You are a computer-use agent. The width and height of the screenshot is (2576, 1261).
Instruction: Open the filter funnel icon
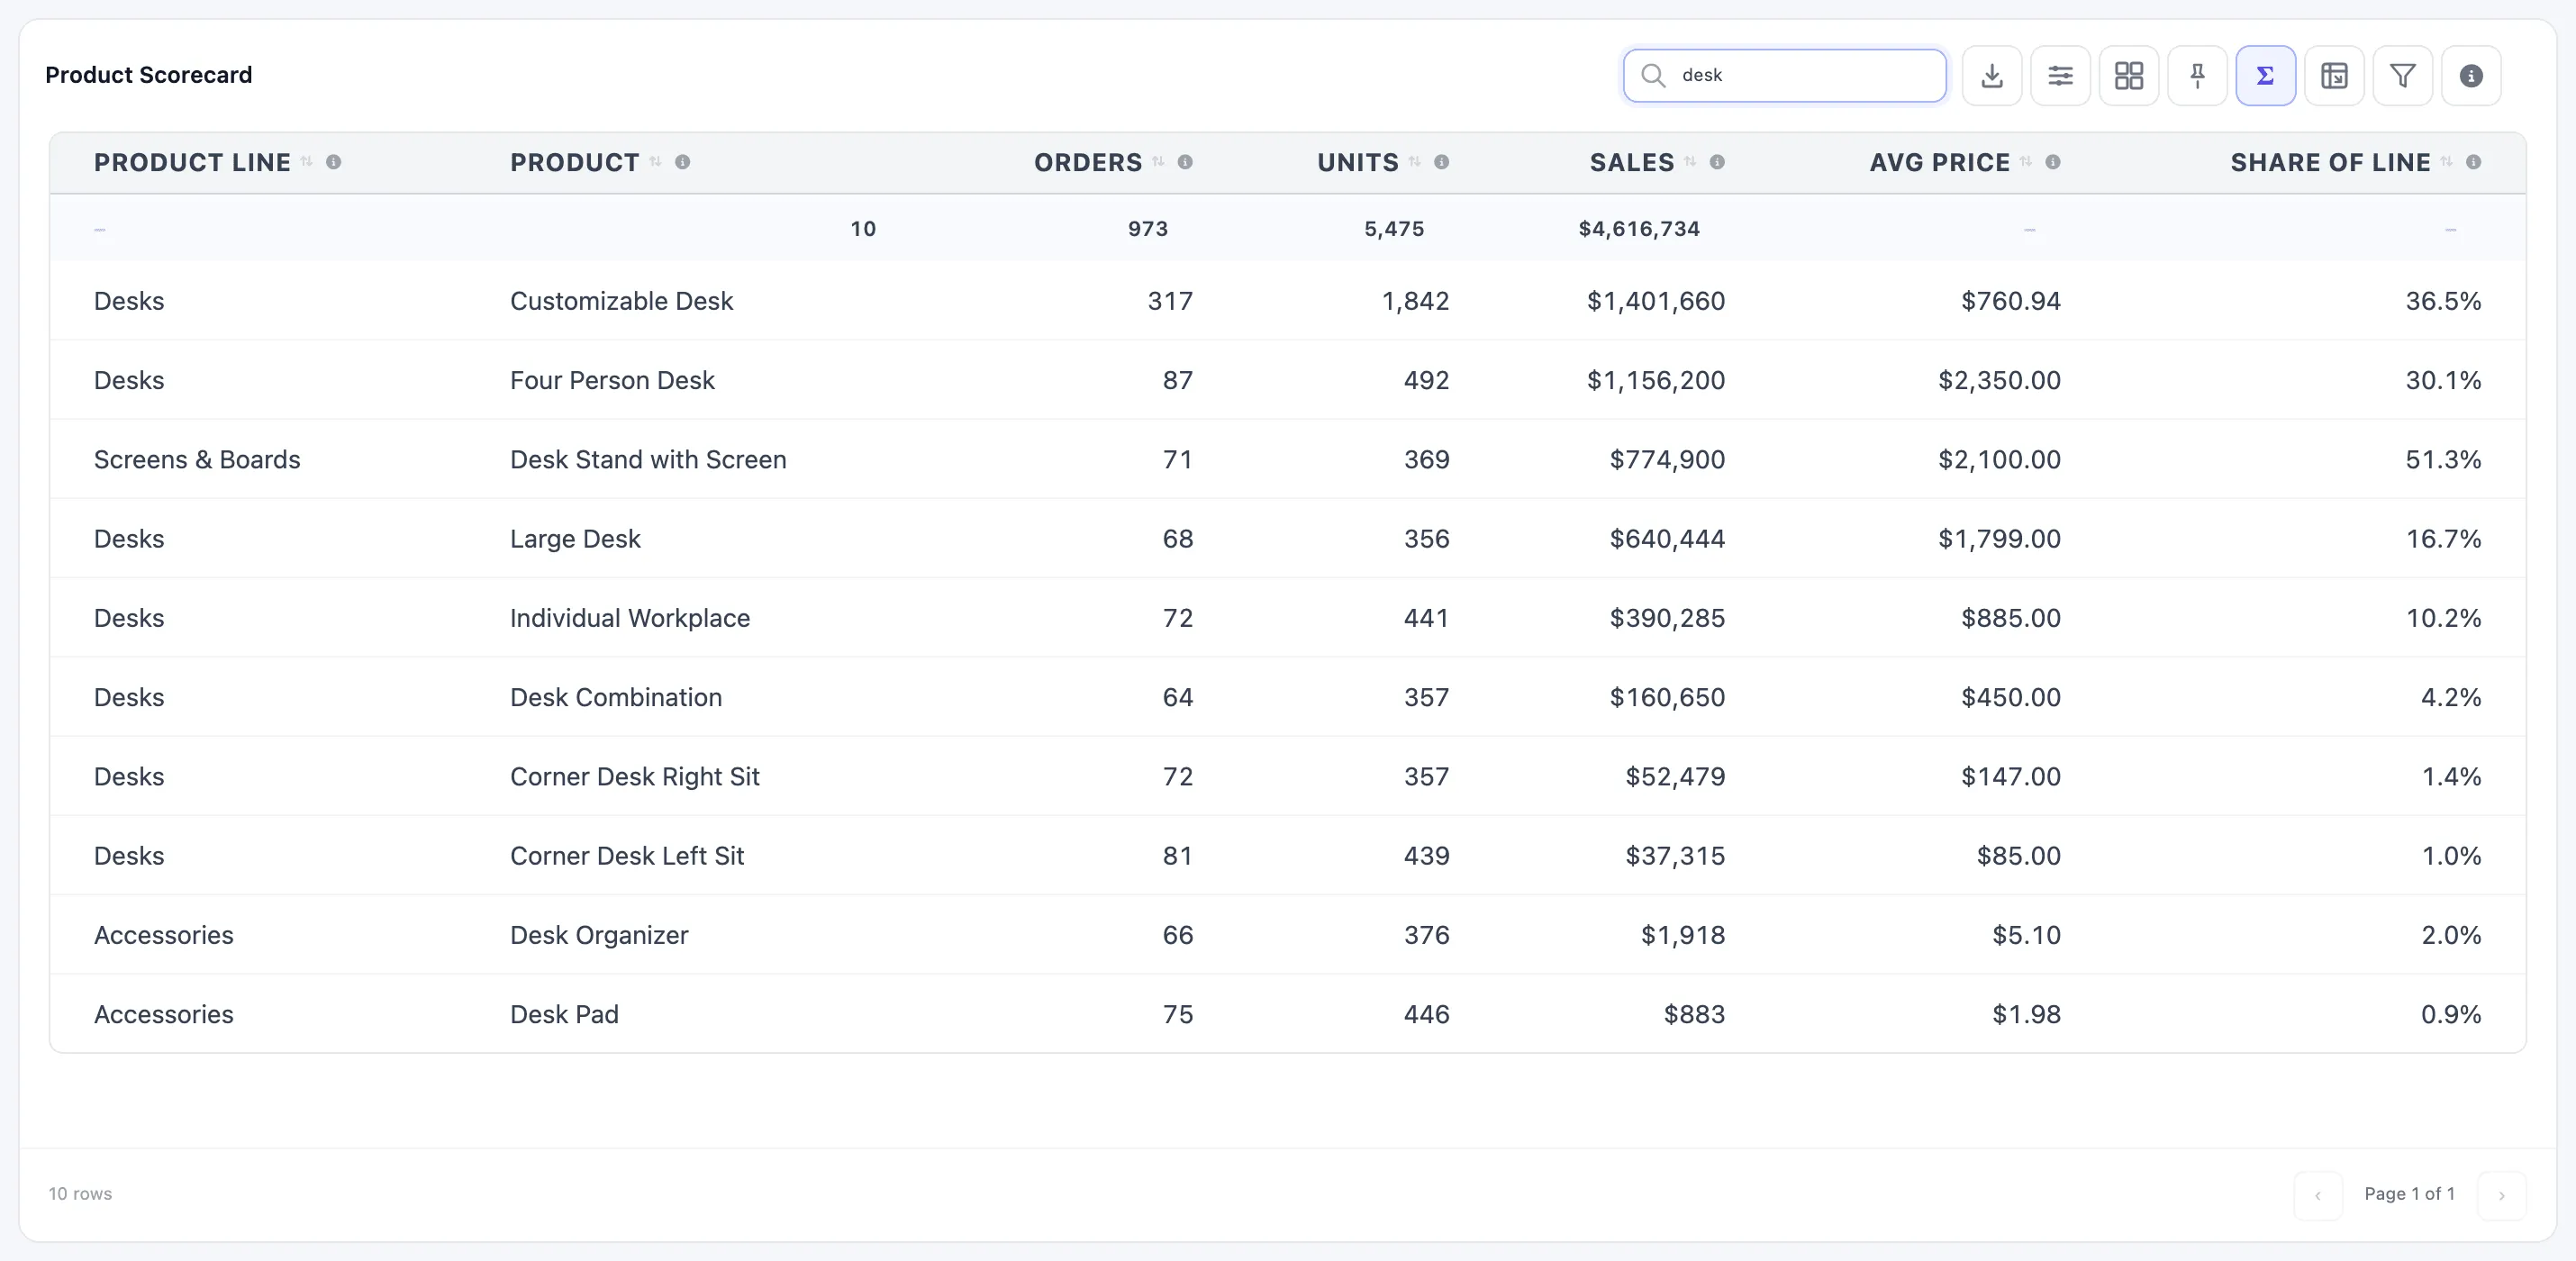pyautogui.click(x=2402, y=76)
